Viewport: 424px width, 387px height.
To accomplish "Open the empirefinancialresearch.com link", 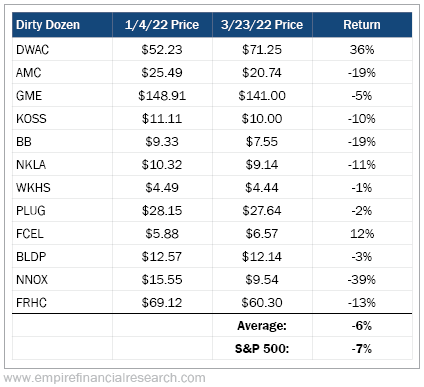I will tap(104, 378).
